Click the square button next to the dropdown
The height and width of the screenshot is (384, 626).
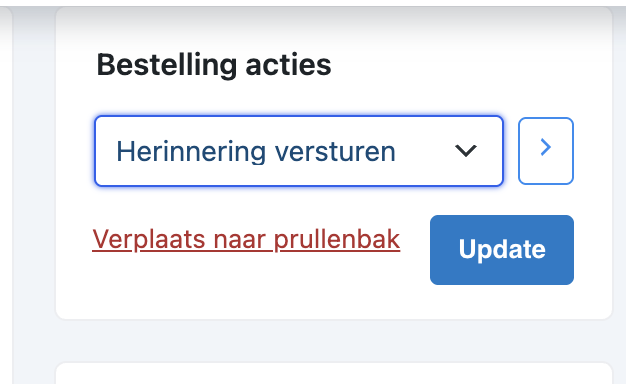[x=546, y=151]
